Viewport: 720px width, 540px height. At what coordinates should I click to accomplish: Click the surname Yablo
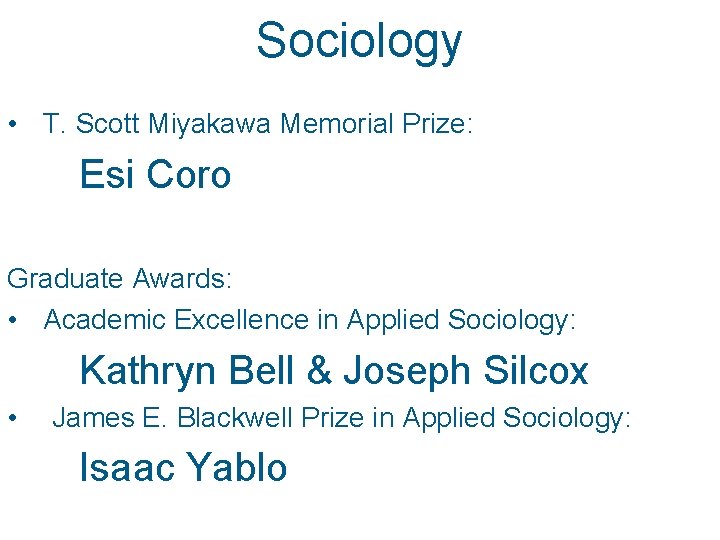[x=236, y=467]
